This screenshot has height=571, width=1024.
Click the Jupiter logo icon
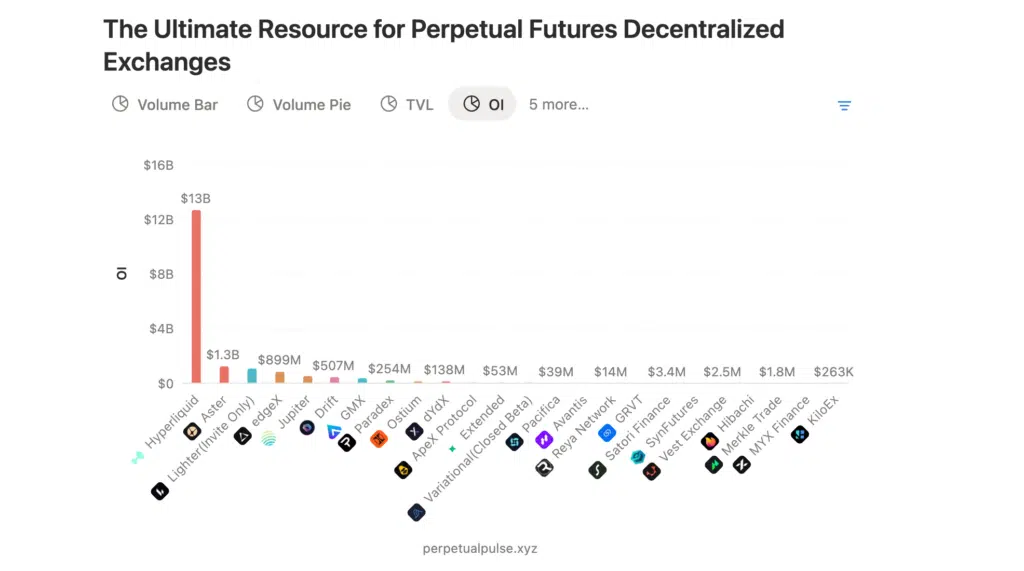[268, 438]
